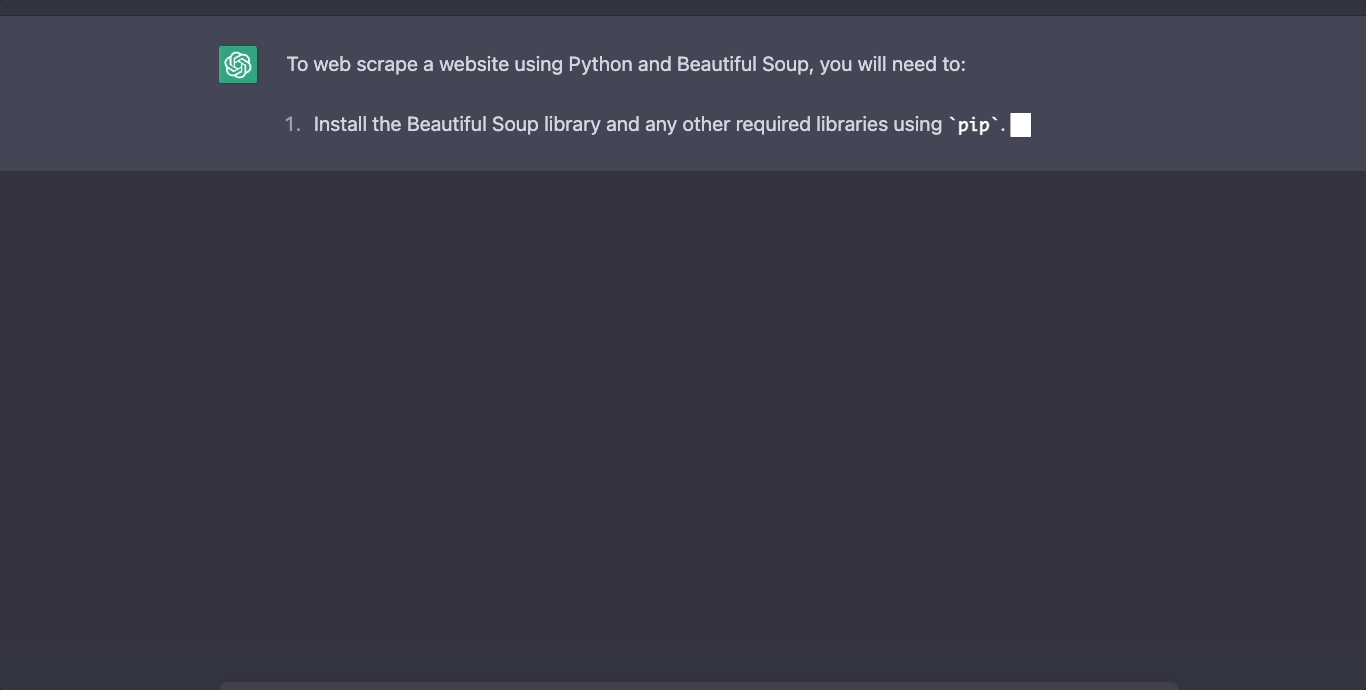Click the empty dark area below the response

click(683, 400)
